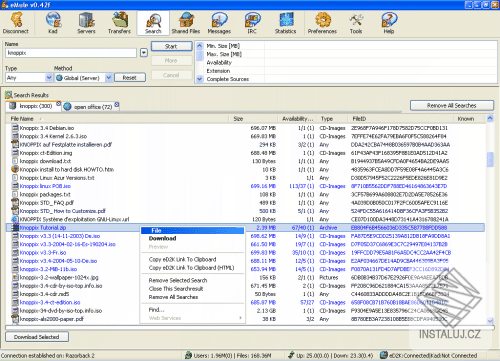
Task: Choose Remove All Searches in context menu
Action: point(193,297)
